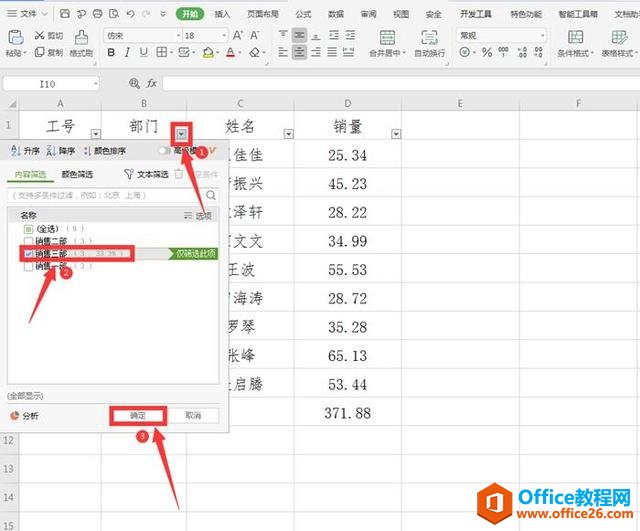Screen dimensions: 640x531
Task: Open Print Preview from quick toolbar
Action: 114,14
